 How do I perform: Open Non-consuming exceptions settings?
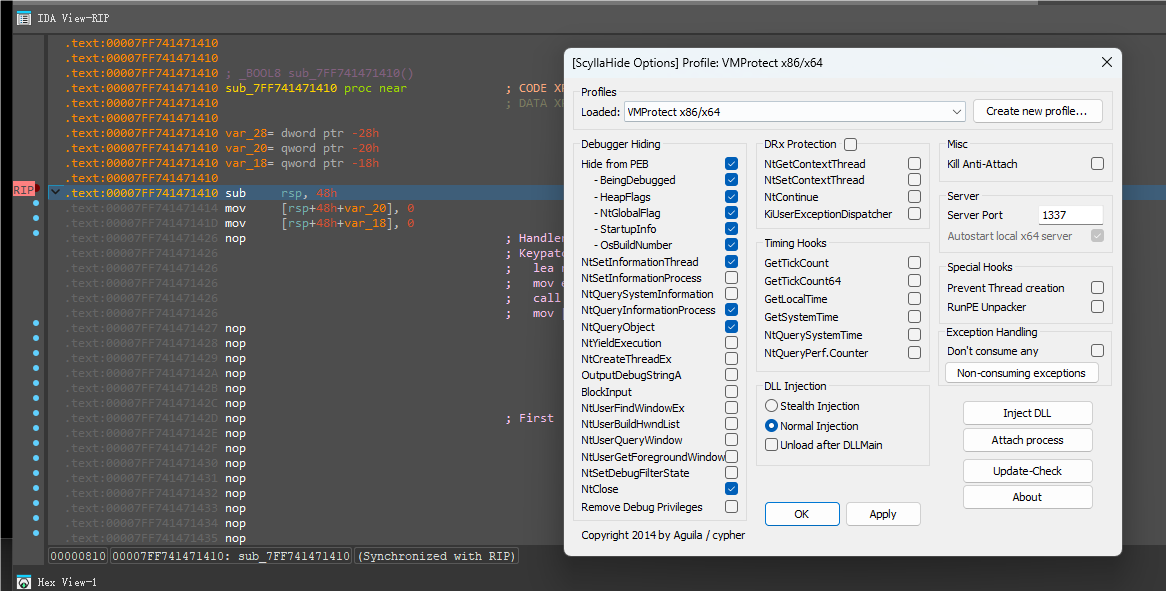(1021, 373)
